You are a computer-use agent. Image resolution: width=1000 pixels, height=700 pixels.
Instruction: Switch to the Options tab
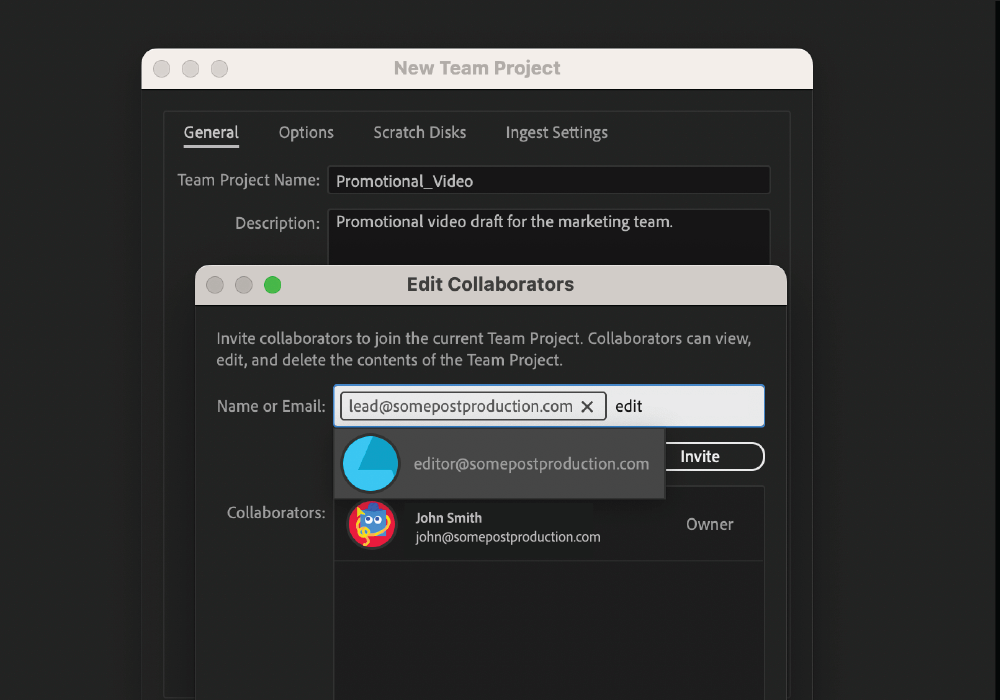tap(305, 132)
